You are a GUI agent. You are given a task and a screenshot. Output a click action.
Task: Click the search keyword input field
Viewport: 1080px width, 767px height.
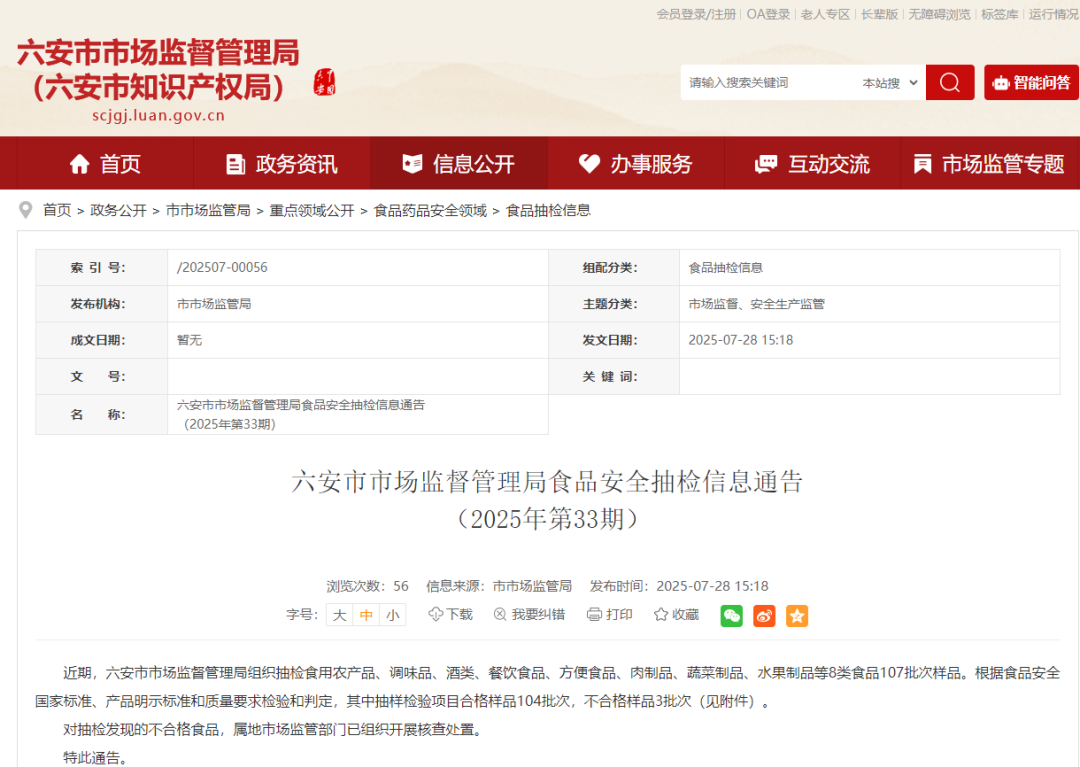pyautogui.click(x=768, y=83)
